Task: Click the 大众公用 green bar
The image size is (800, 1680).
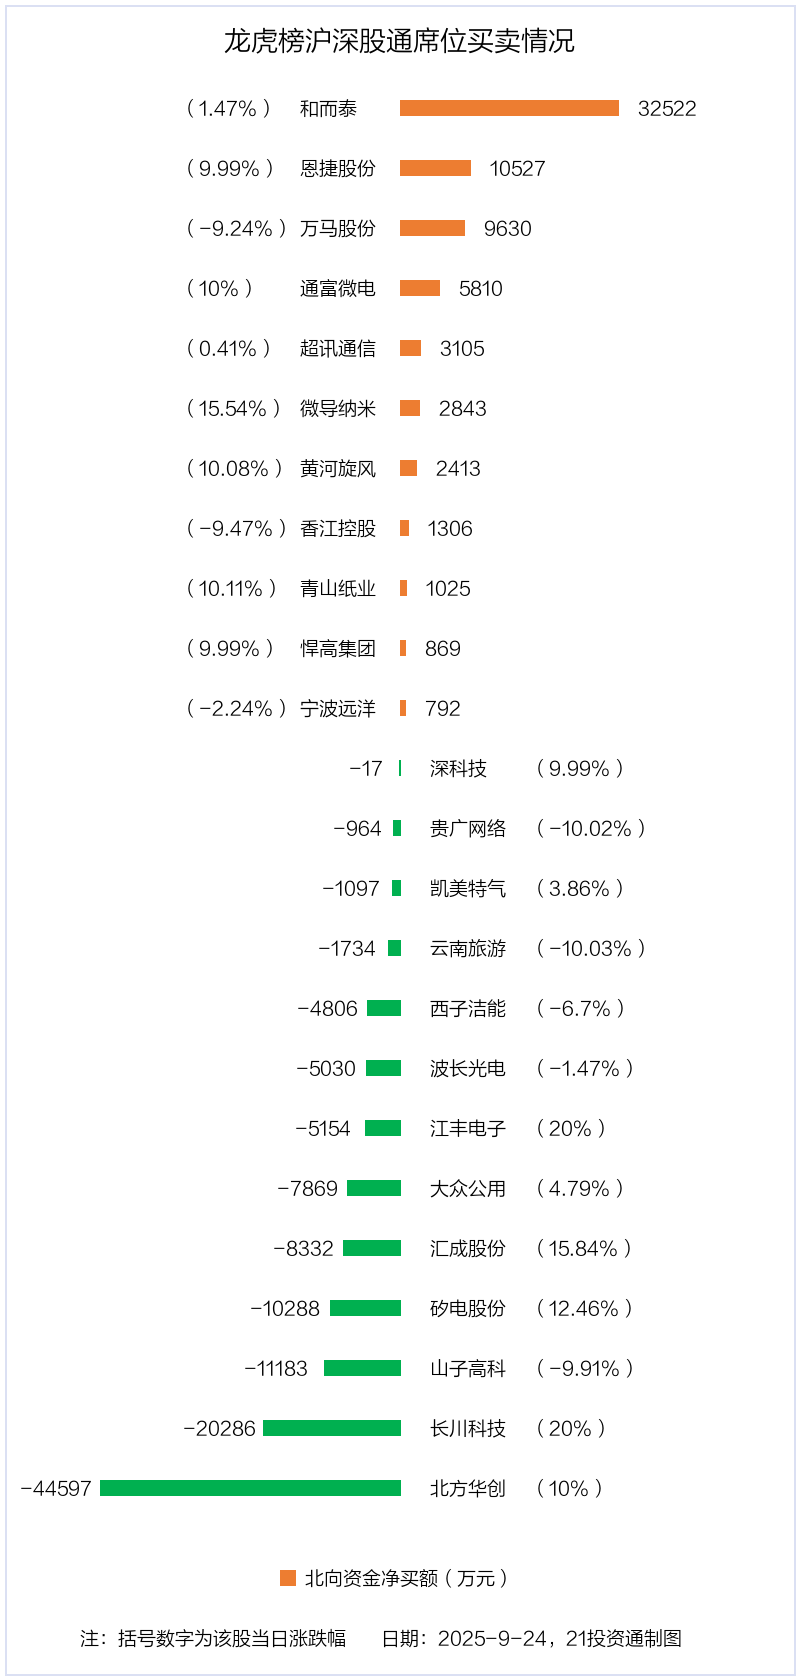Action: point(374,1188)
